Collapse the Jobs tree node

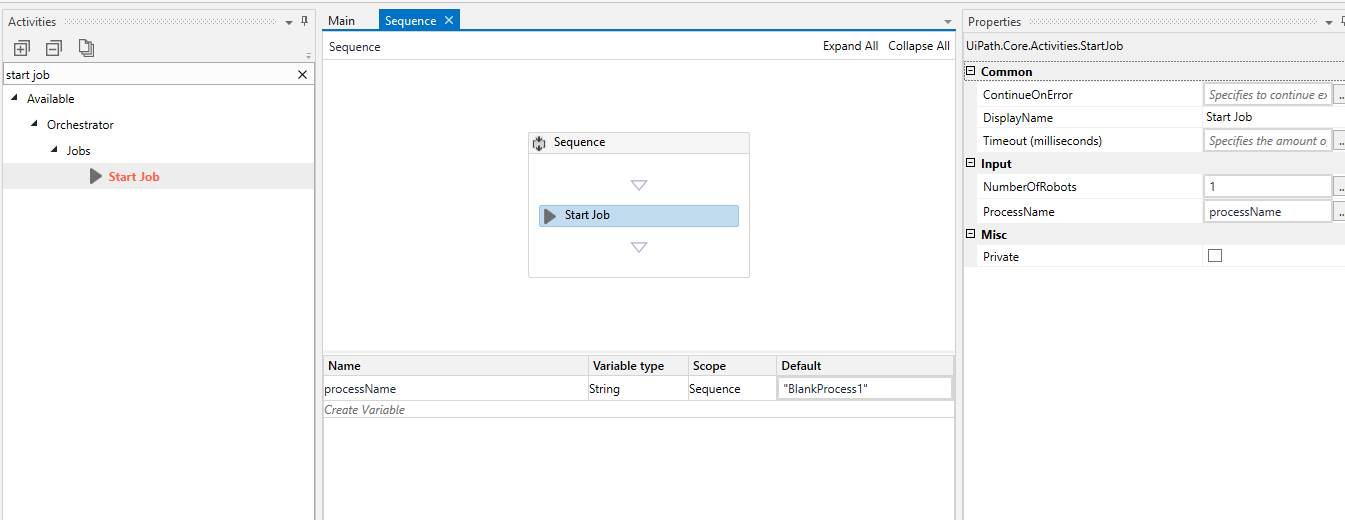55,150
